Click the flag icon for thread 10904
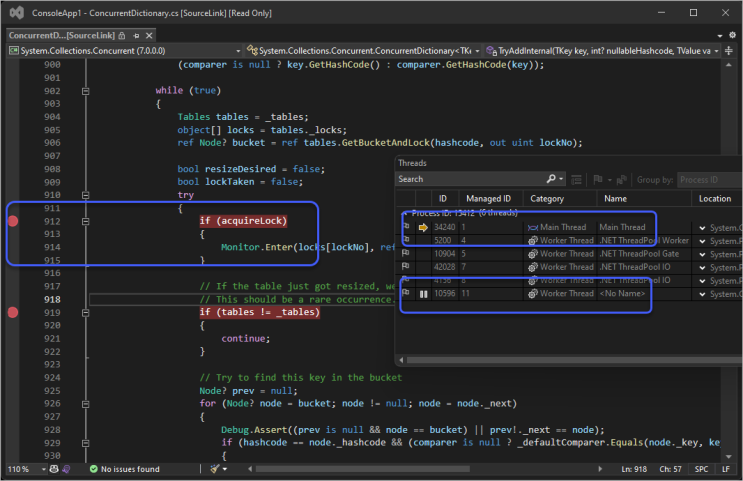Image resolution: width=743 pixels, height=481 pixels. pos(406,254)
